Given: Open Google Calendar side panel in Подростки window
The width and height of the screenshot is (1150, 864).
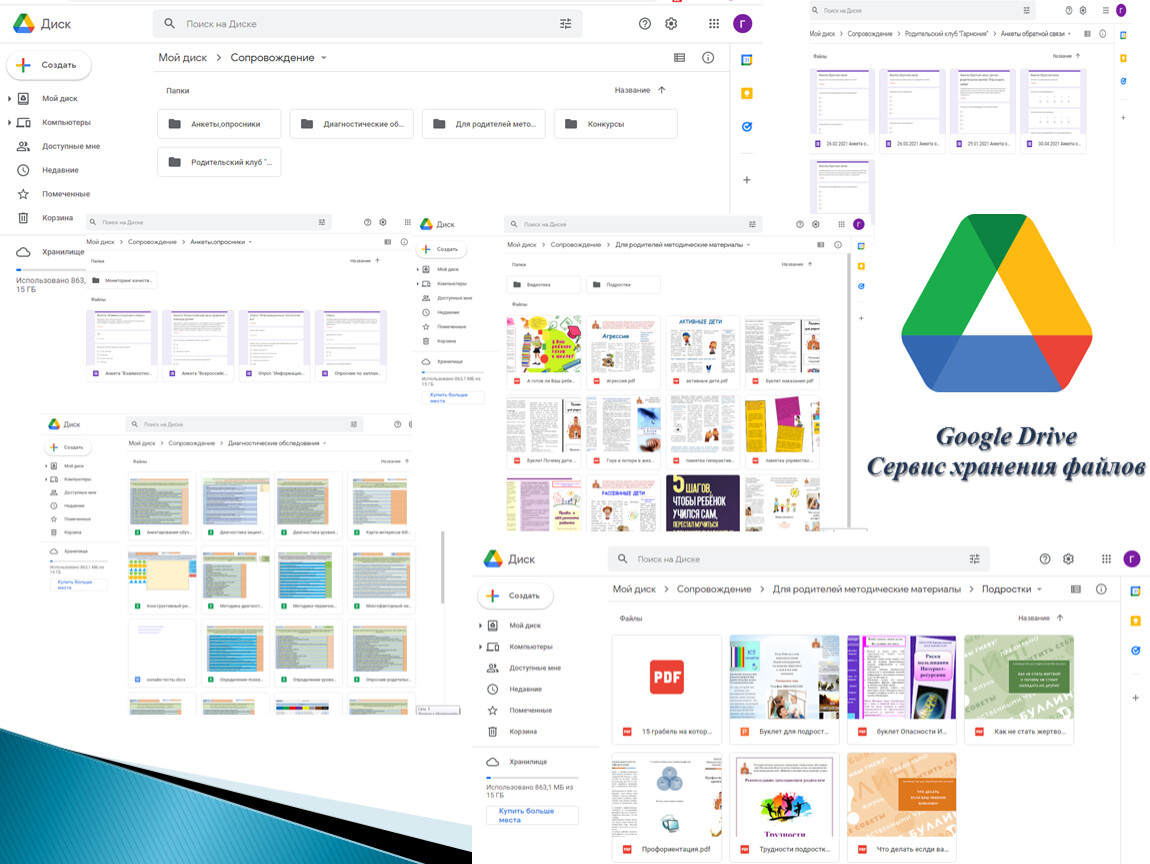Looking at the screenshot, I should pyautogui.click(x=1135, y=591).
